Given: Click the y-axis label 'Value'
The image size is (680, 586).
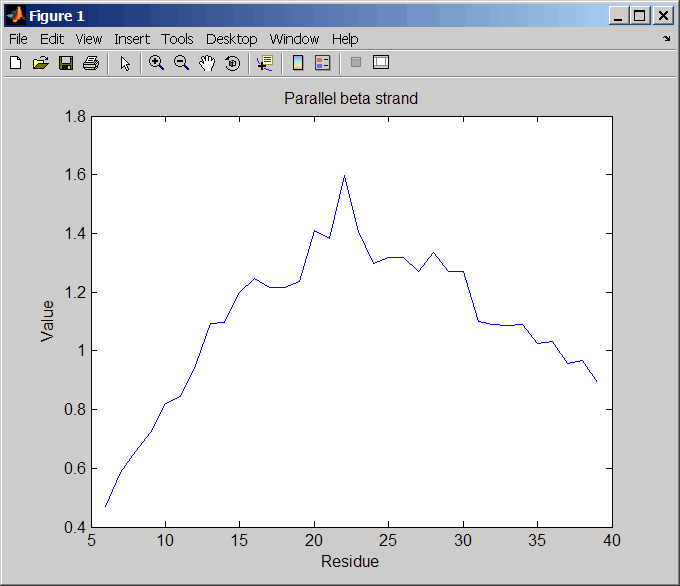Looking at the screenshot, I should pyautogui.click(x=47, y=321).
